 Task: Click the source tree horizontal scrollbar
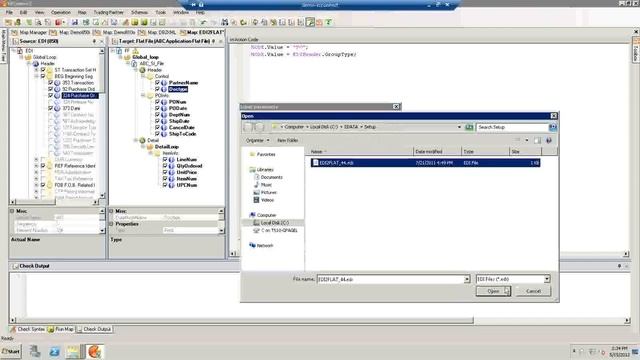(x=54, y=202)
